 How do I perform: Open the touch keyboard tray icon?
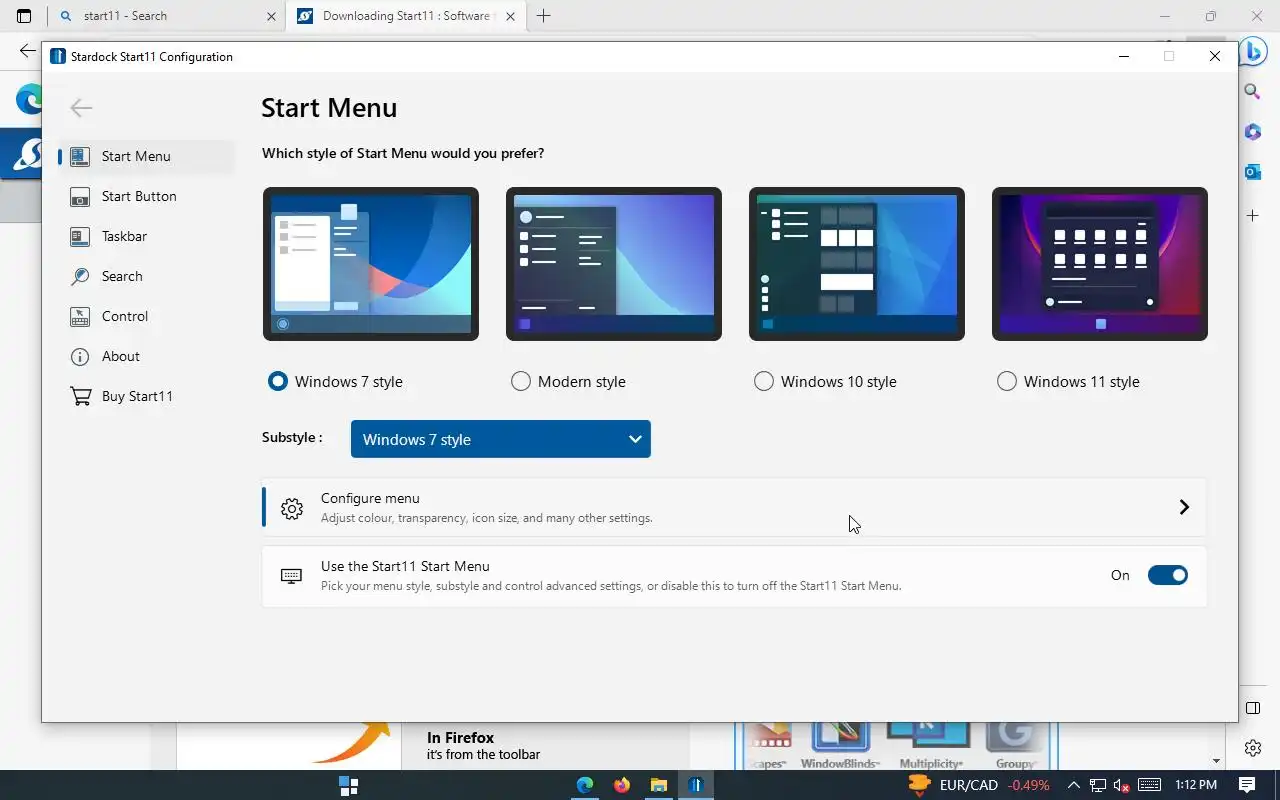tap(1149, 785)
